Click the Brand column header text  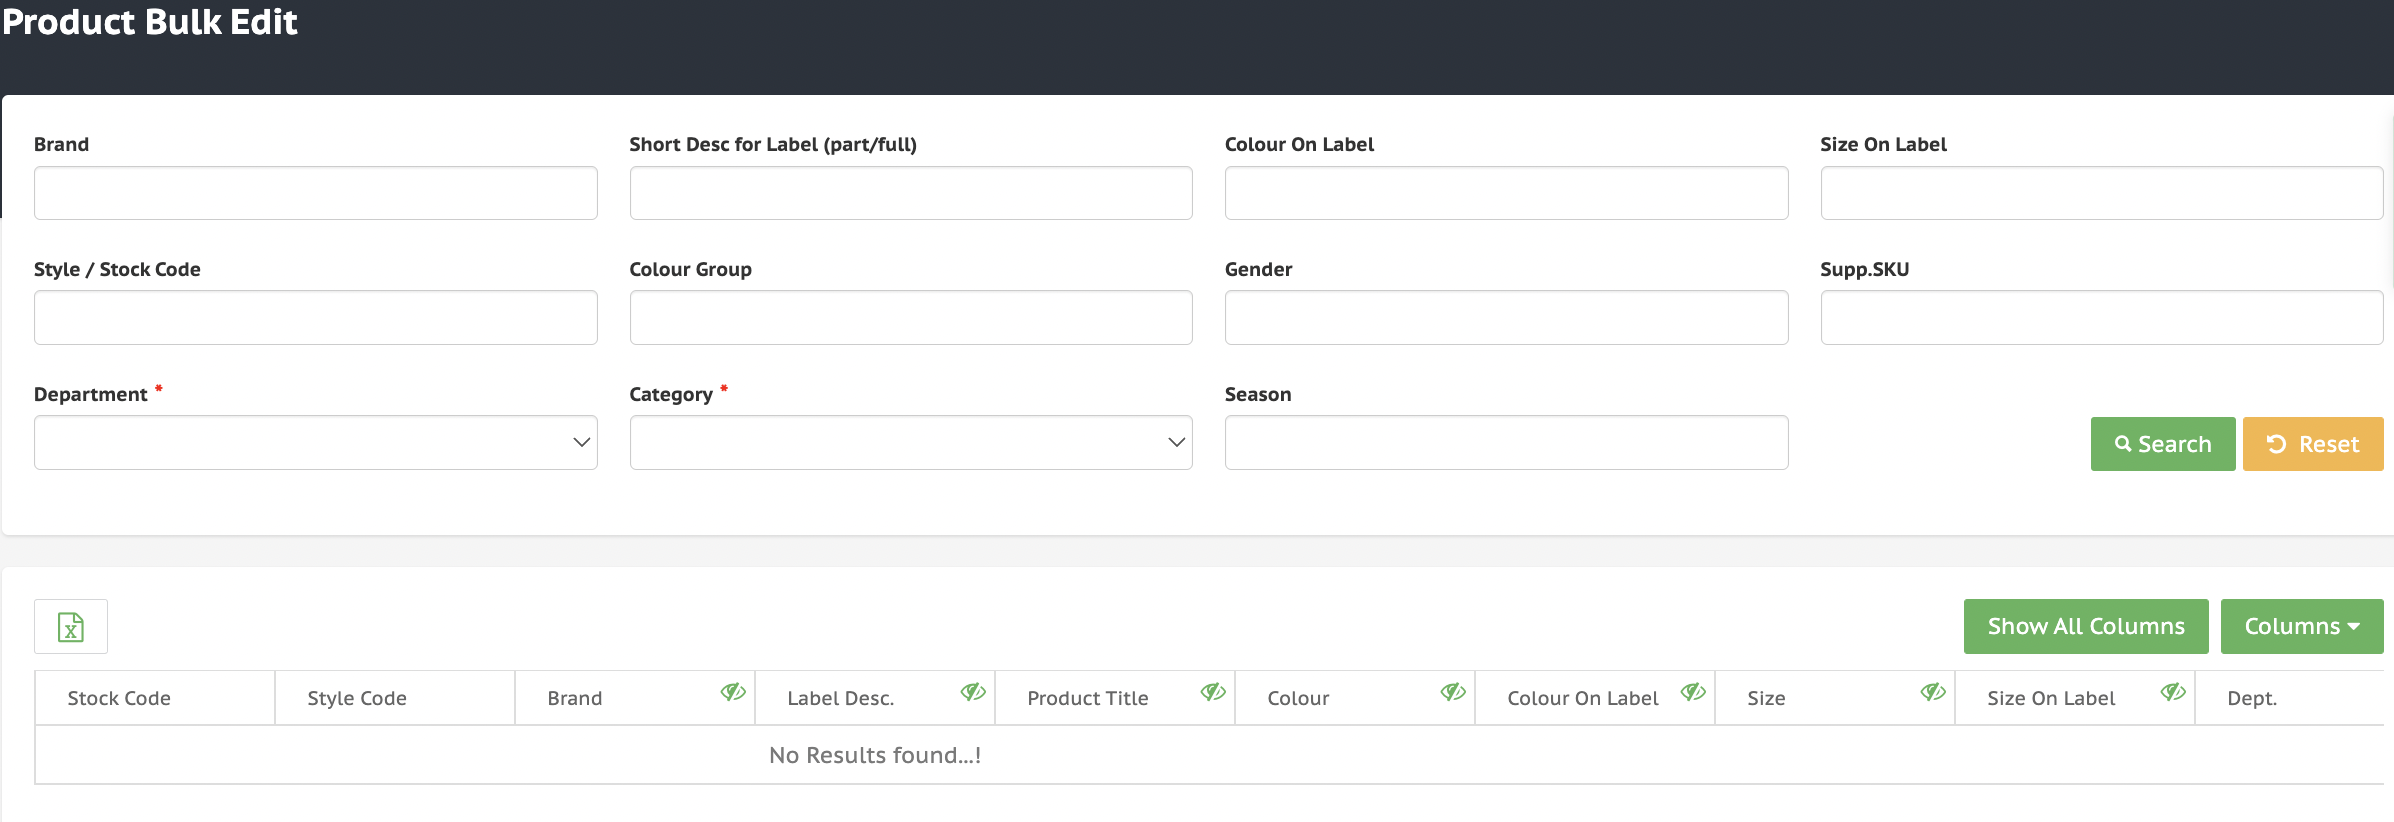(575, 698)
